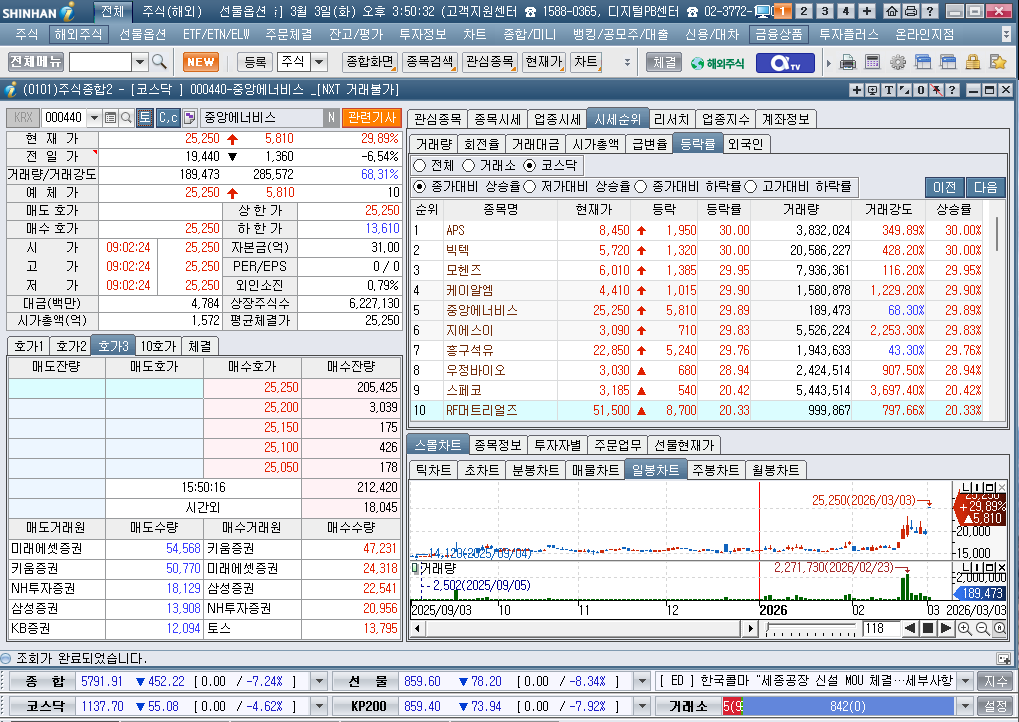This screenshot has width=1019, height=722.
Task: Click the chart stop square button
Action: point(928,628)
